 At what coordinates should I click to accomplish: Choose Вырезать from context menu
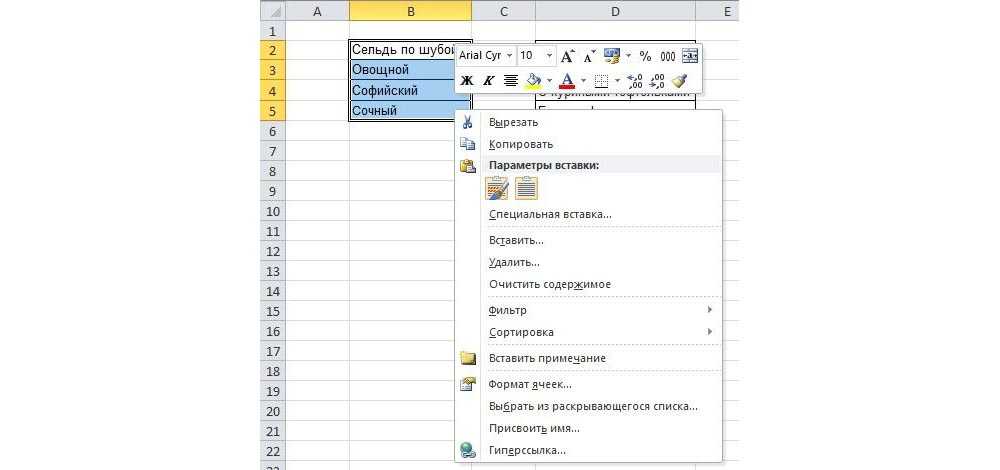point(513,122)
